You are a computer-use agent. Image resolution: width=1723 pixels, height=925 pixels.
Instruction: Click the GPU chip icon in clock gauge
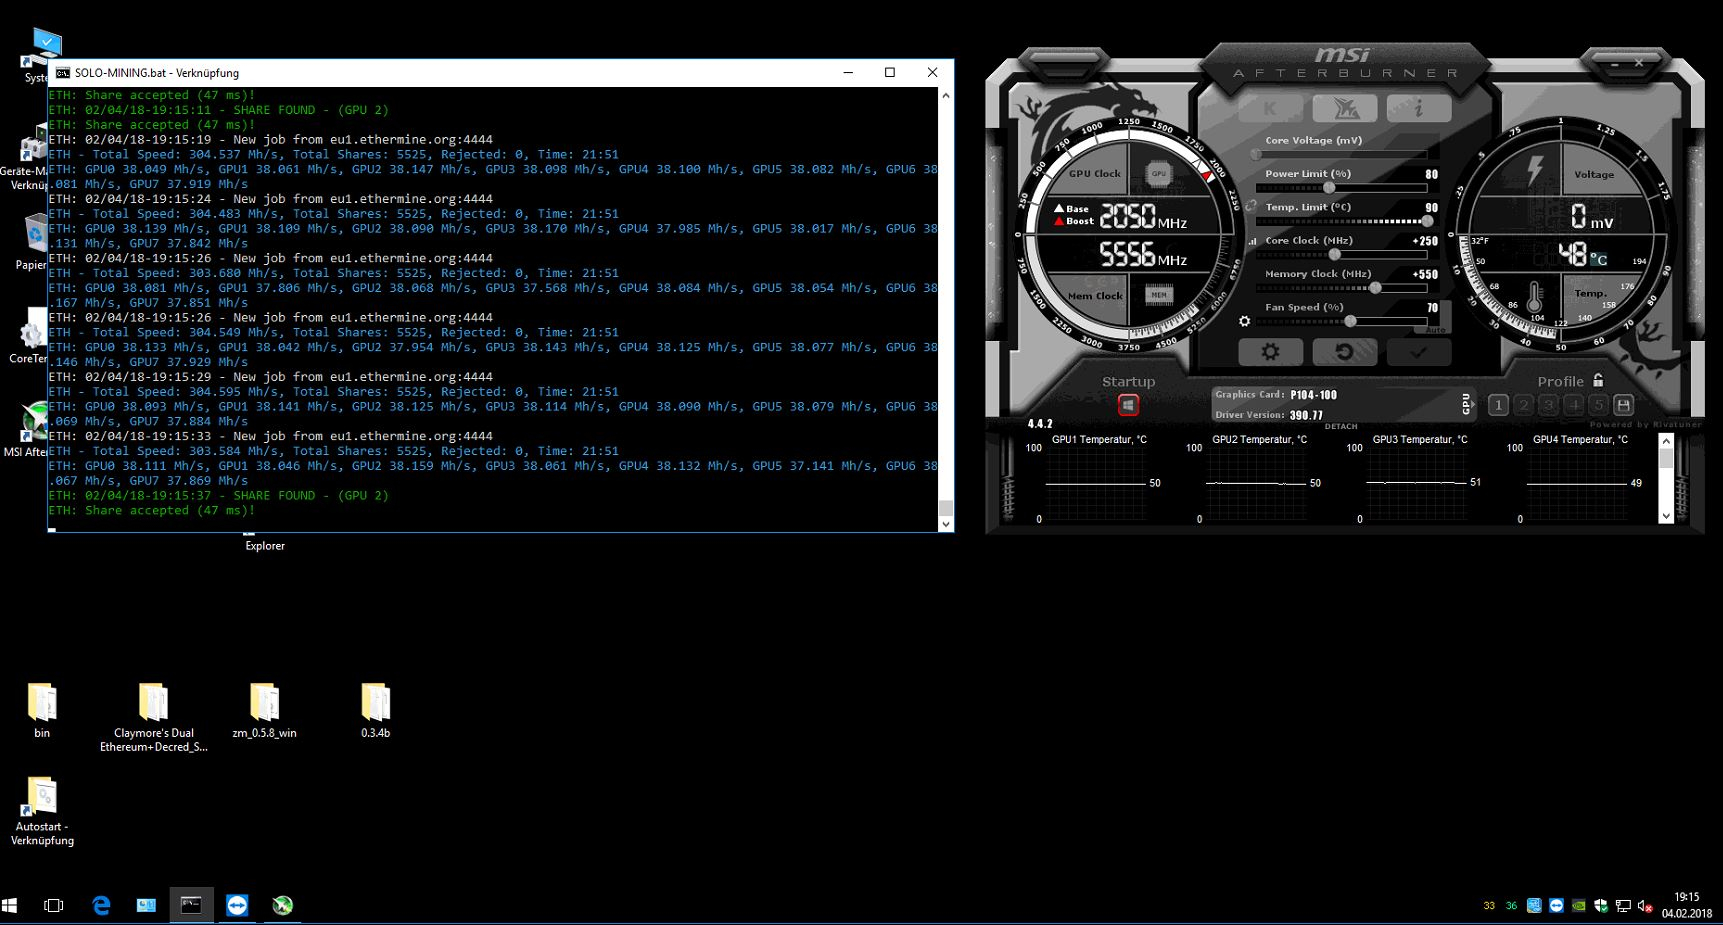click(x=1158, y=173)
